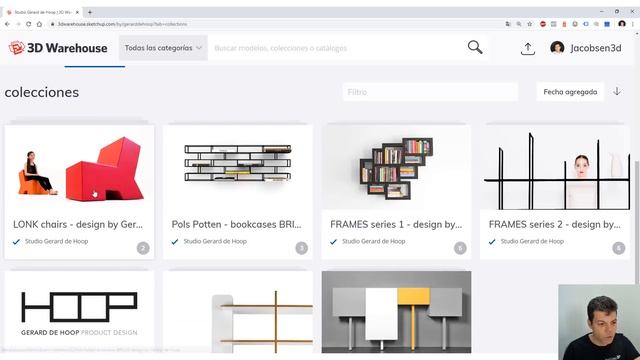Open the Todas las categorías dropdown
This screenshot has height=360, width=640.
click(163, 48)
